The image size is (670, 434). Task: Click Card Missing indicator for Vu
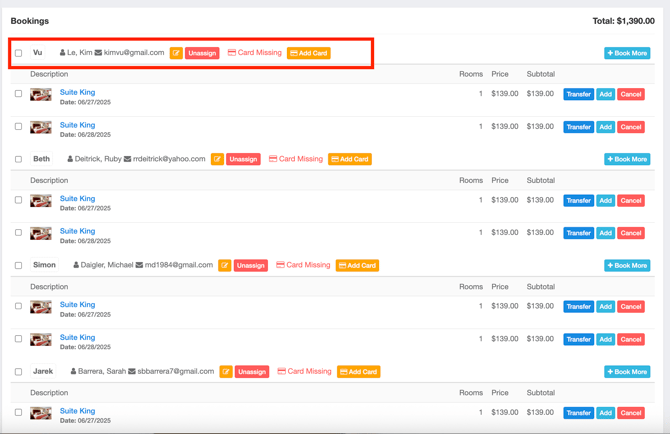pos(255,53)
